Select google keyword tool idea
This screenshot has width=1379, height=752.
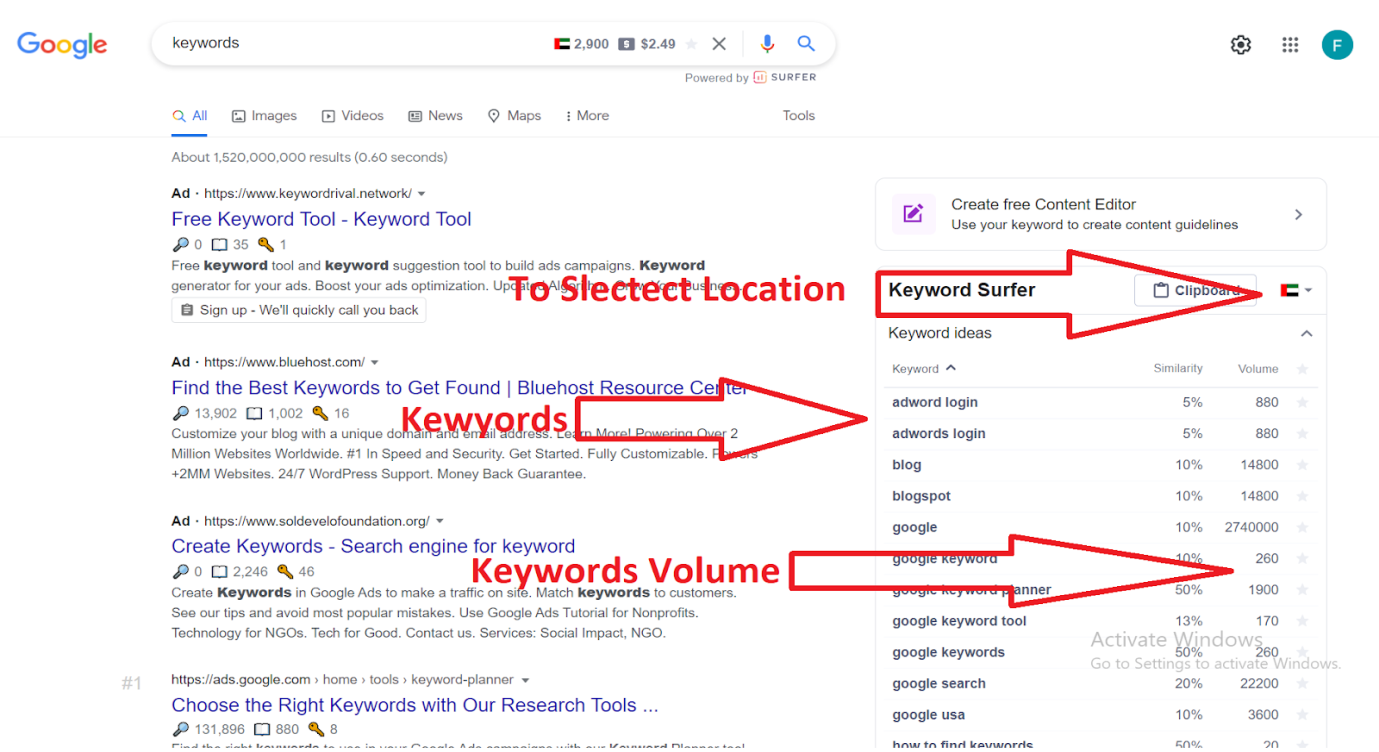pos(959,621)
